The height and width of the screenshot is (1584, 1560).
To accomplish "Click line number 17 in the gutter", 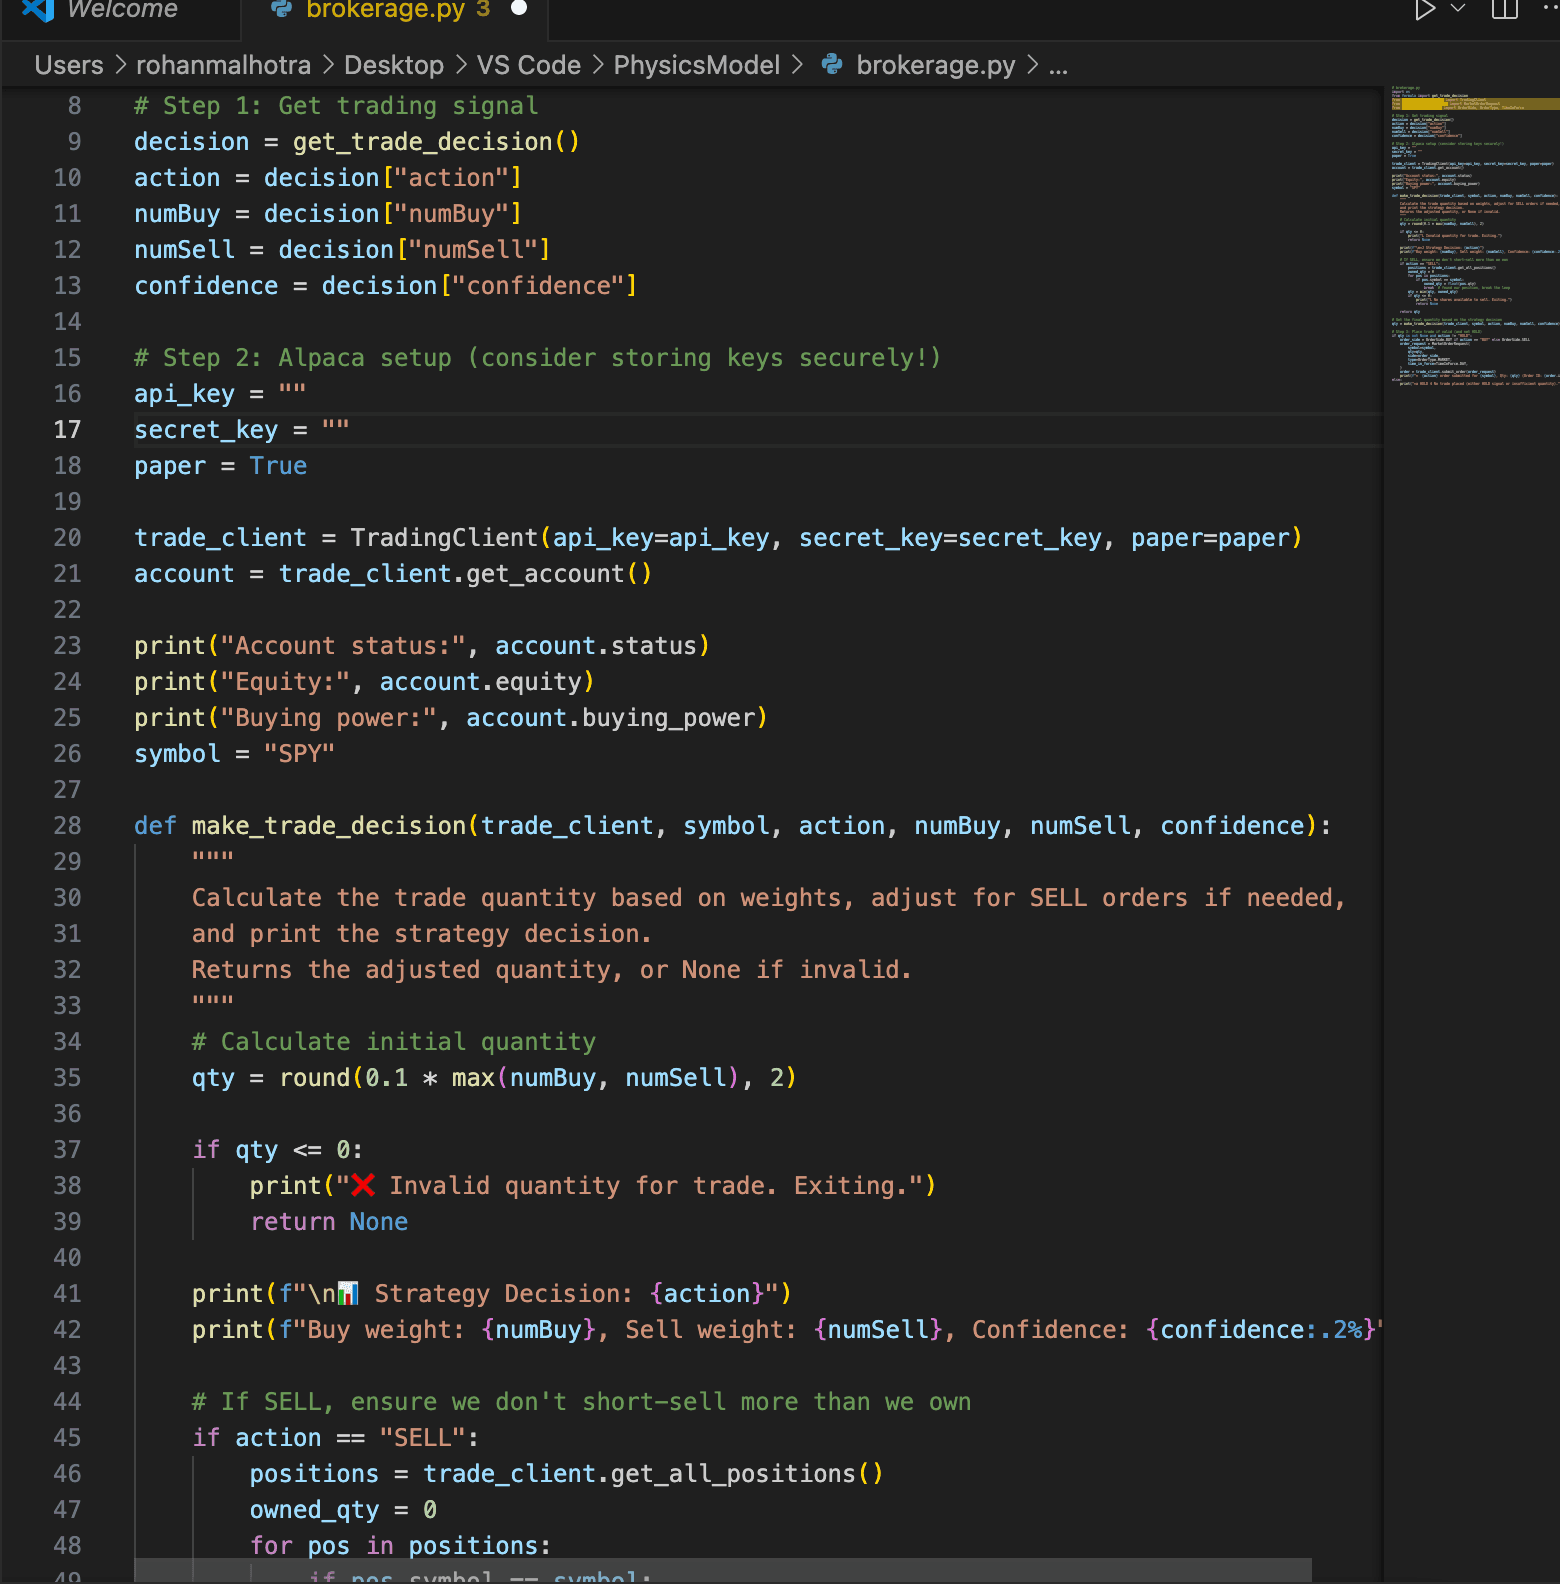I will coord(67,430).
